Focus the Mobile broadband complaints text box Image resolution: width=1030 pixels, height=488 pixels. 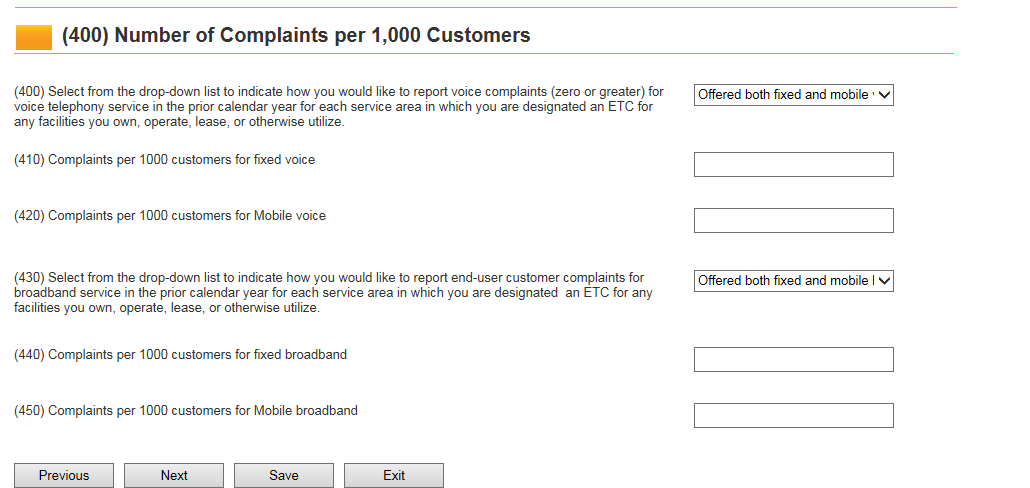[793, 416]
